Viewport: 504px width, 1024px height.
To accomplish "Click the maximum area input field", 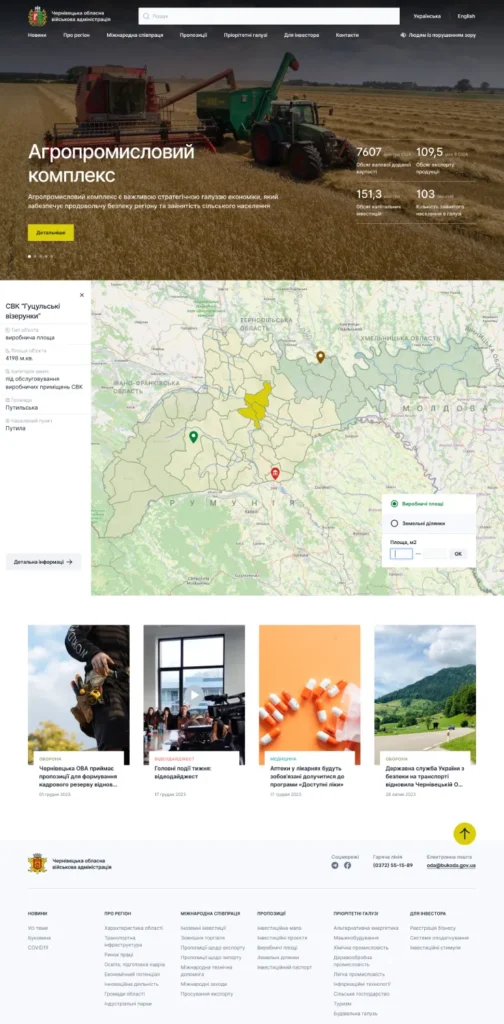I will (x=435, y=554).
